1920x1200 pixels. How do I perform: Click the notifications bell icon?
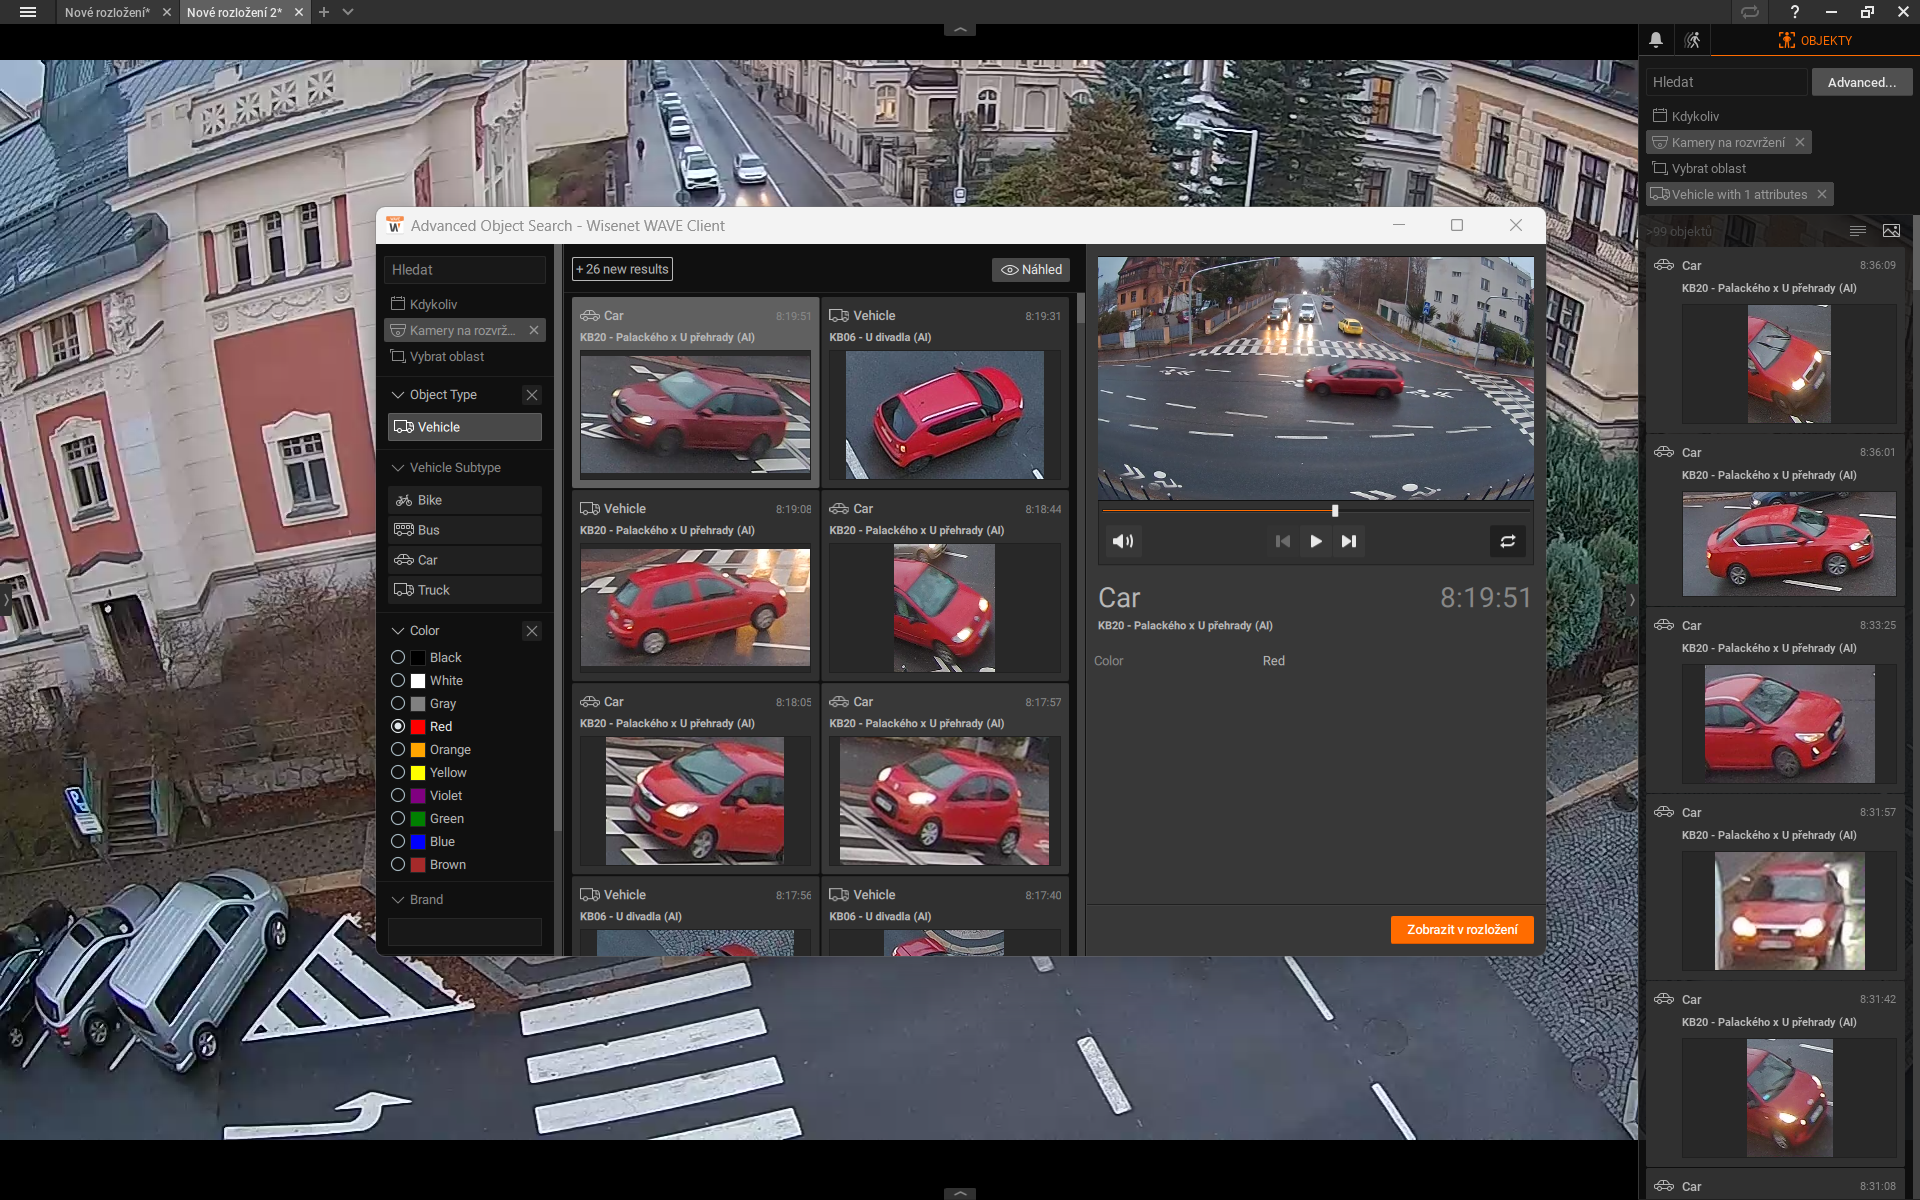pos(1656,40)
